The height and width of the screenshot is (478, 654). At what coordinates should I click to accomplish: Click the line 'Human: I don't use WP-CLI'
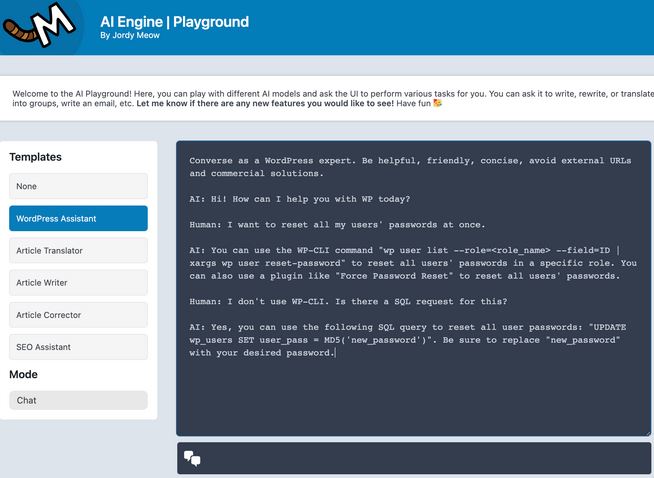pos(348,301)
